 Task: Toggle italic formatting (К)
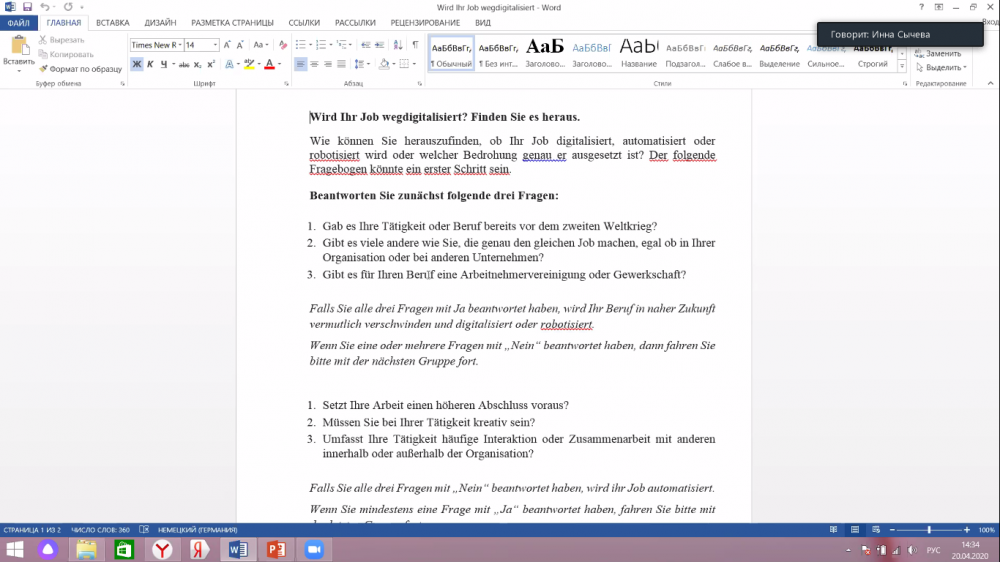[150, 64]
